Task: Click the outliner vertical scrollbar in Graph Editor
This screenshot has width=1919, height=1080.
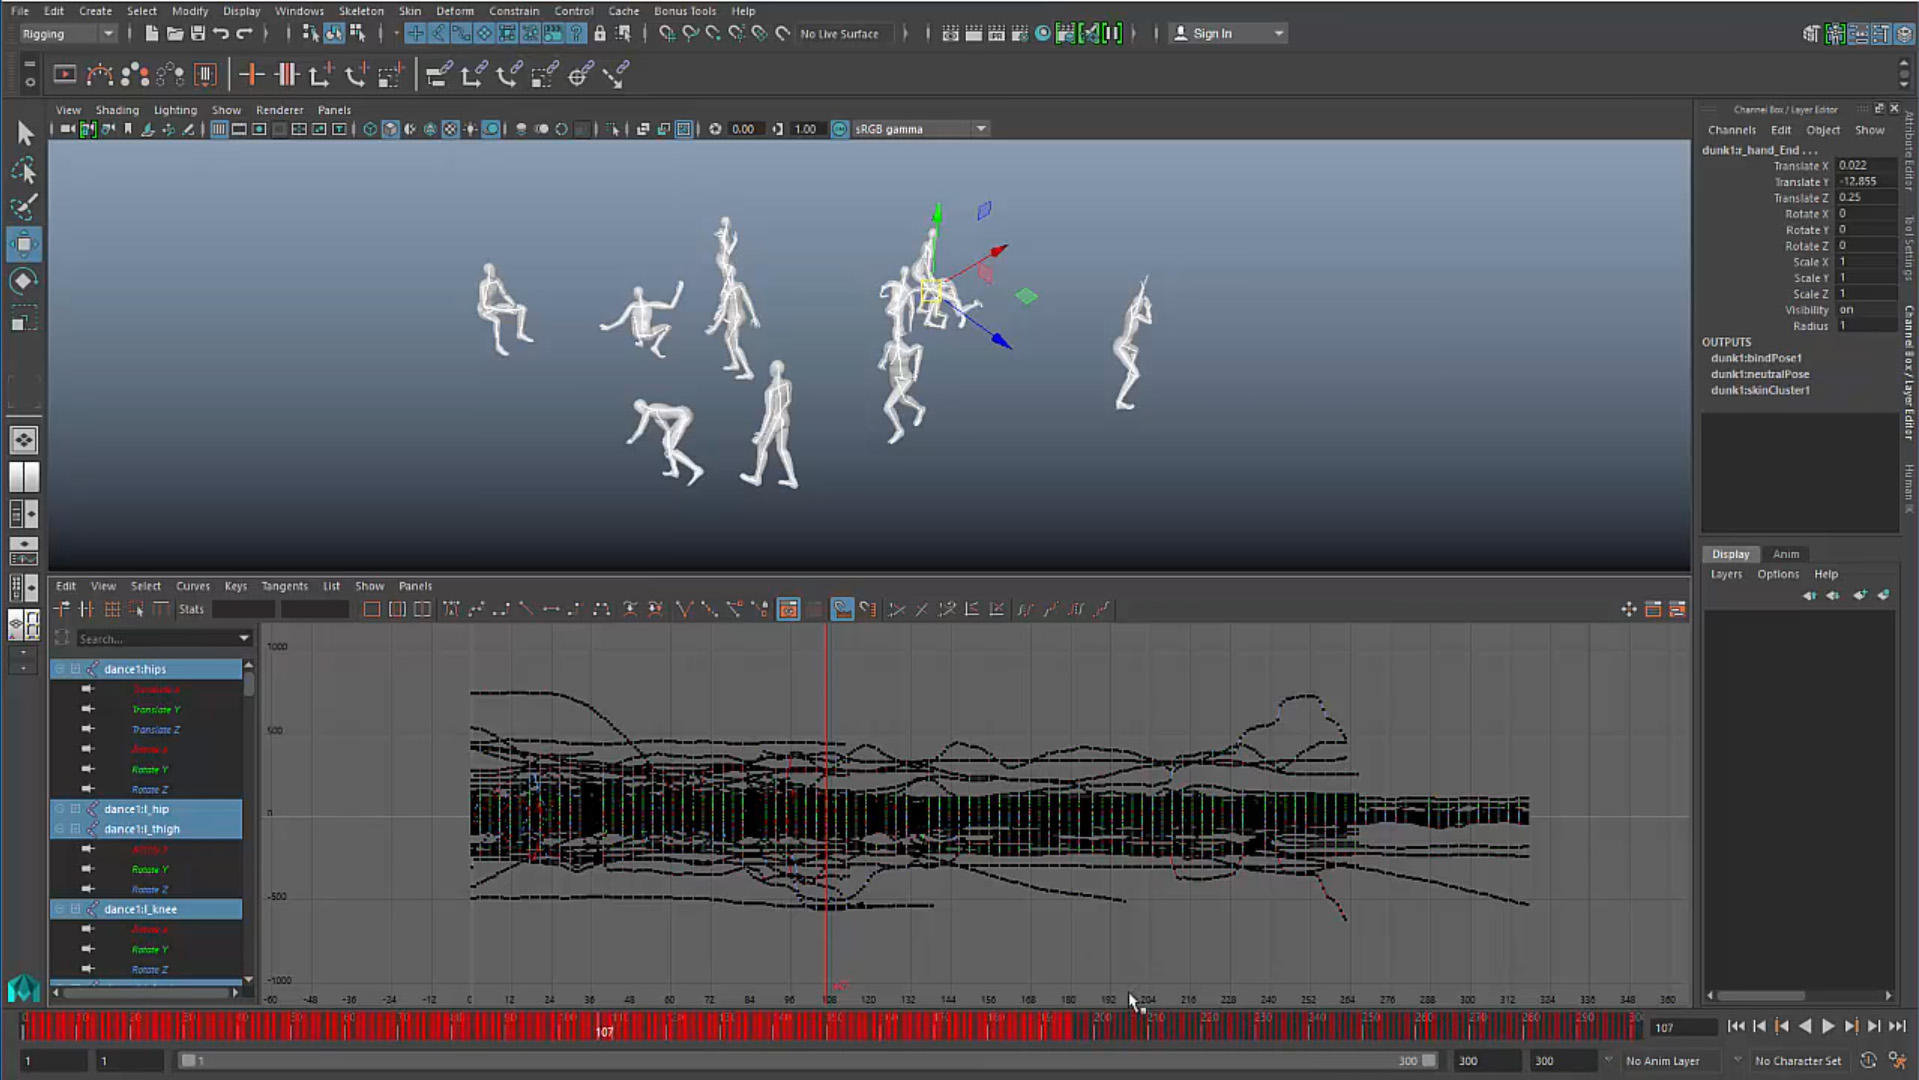Action: tap(248, 683)
